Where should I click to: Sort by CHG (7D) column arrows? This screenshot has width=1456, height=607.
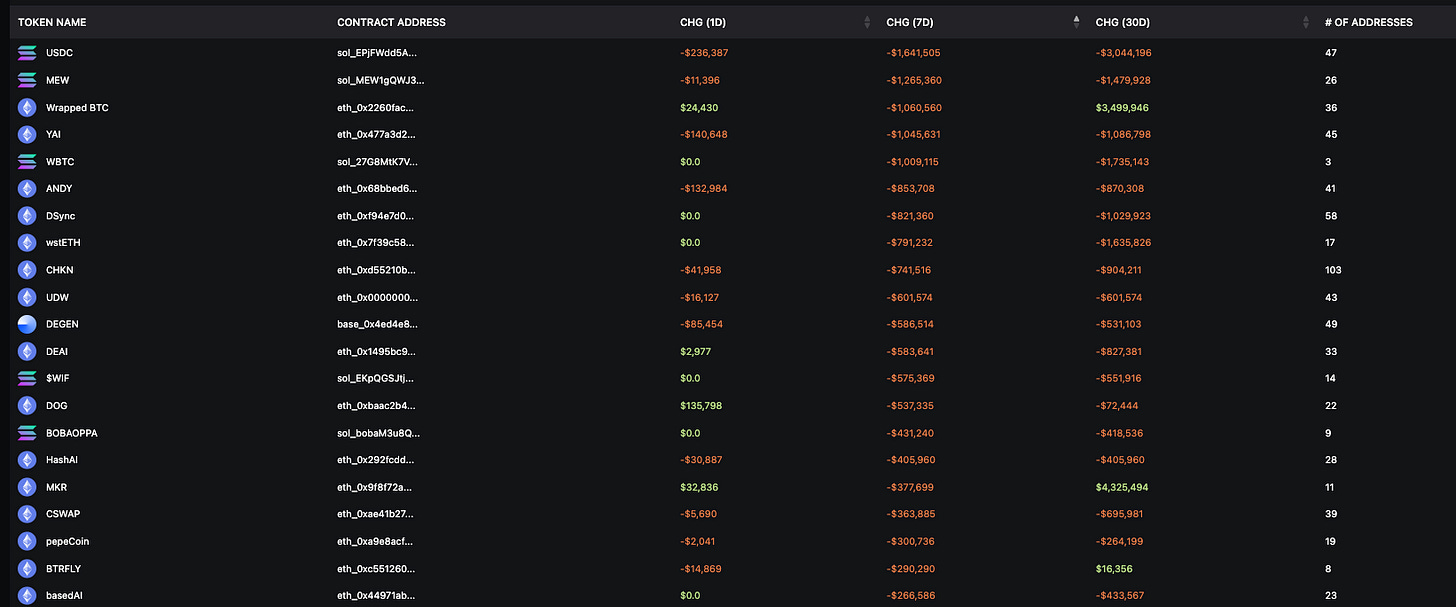click(1076, 22)
